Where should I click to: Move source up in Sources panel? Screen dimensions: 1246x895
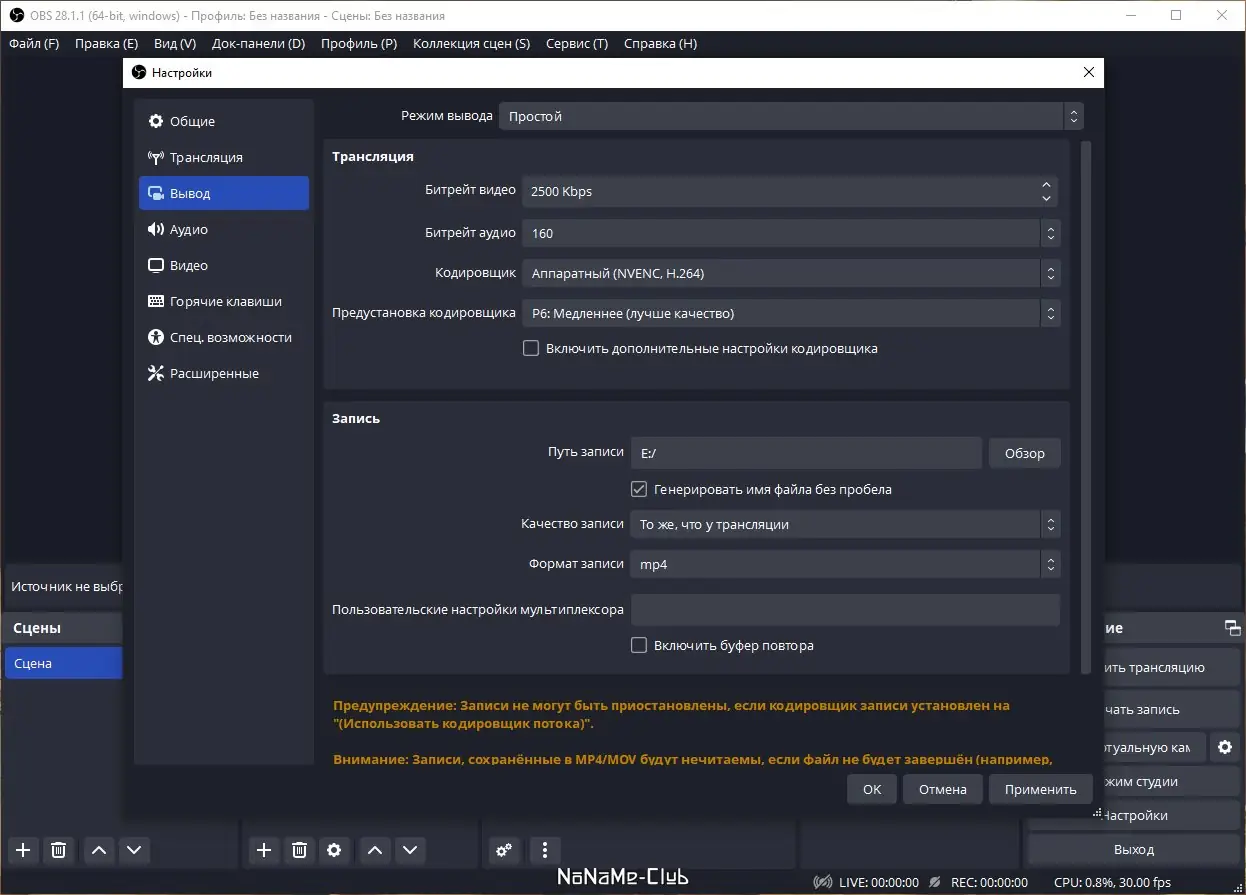click(374, 850)
